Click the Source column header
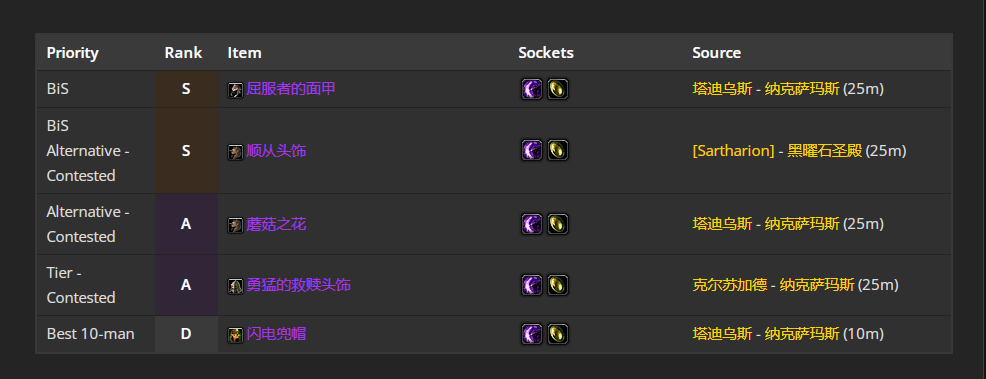The height and width of the screenshot is (379, 986). pyautogui.click(x=716, y=53)
